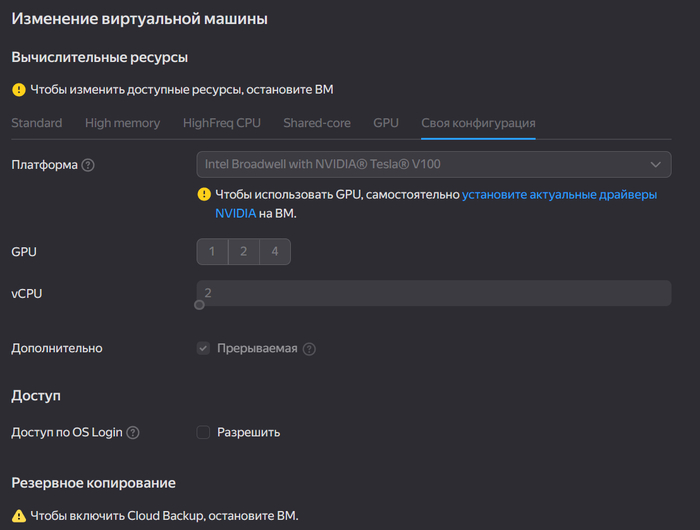700x530 pixels.
Task: Select the Shared-core tab
Action: tap(317, 123)
